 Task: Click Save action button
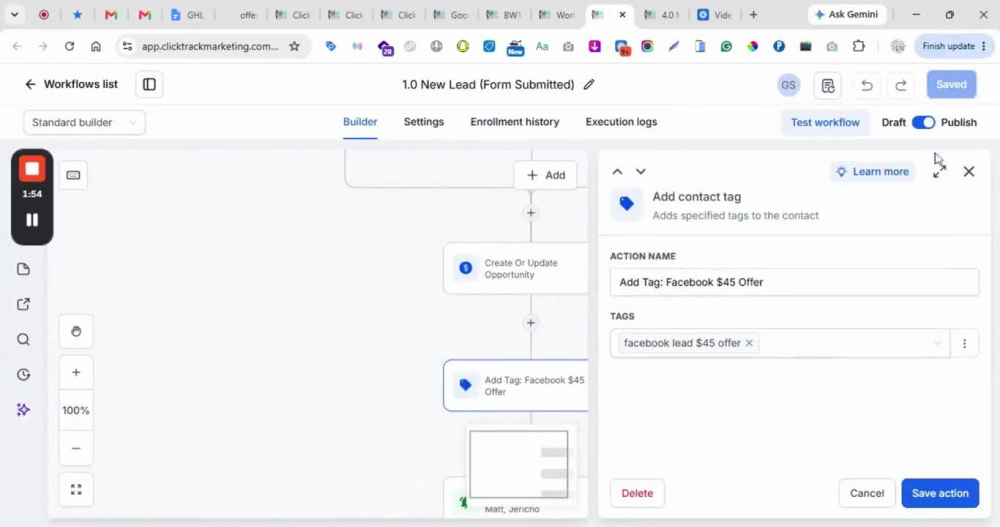940,493
